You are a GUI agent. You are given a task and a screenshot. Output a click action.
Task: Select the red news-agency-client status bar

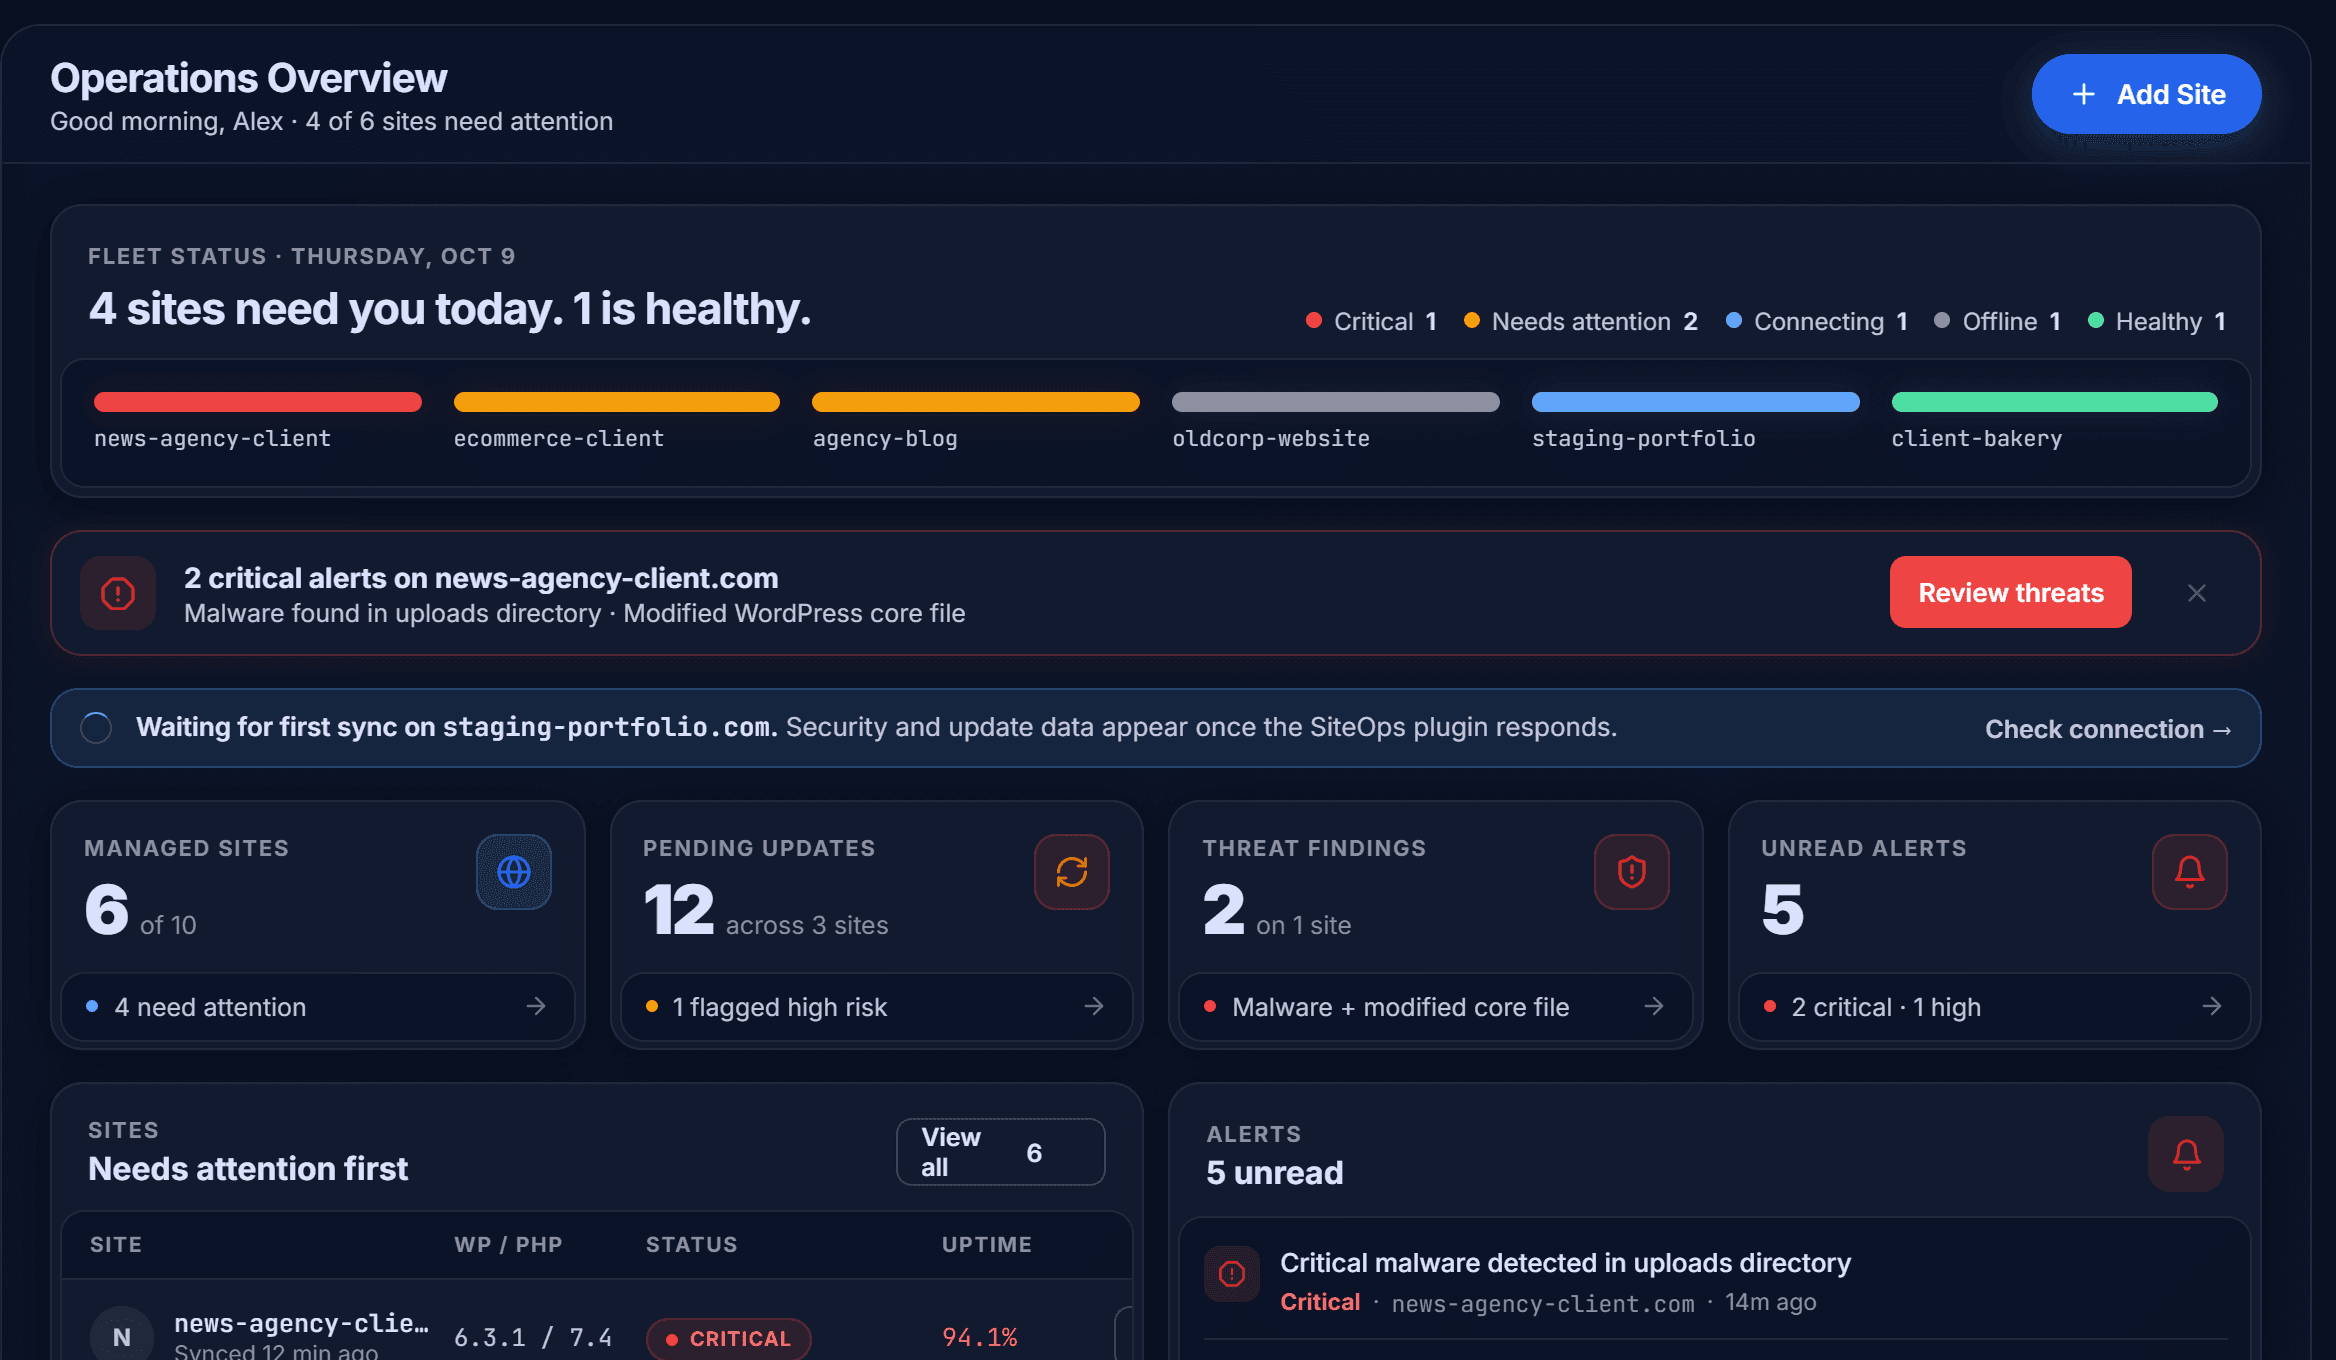coord(258,402)
